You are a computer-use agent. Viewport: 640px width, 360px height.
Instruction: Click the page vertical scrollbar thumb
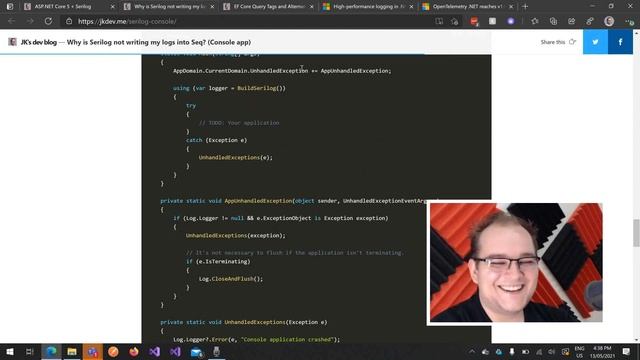(636, 233)
